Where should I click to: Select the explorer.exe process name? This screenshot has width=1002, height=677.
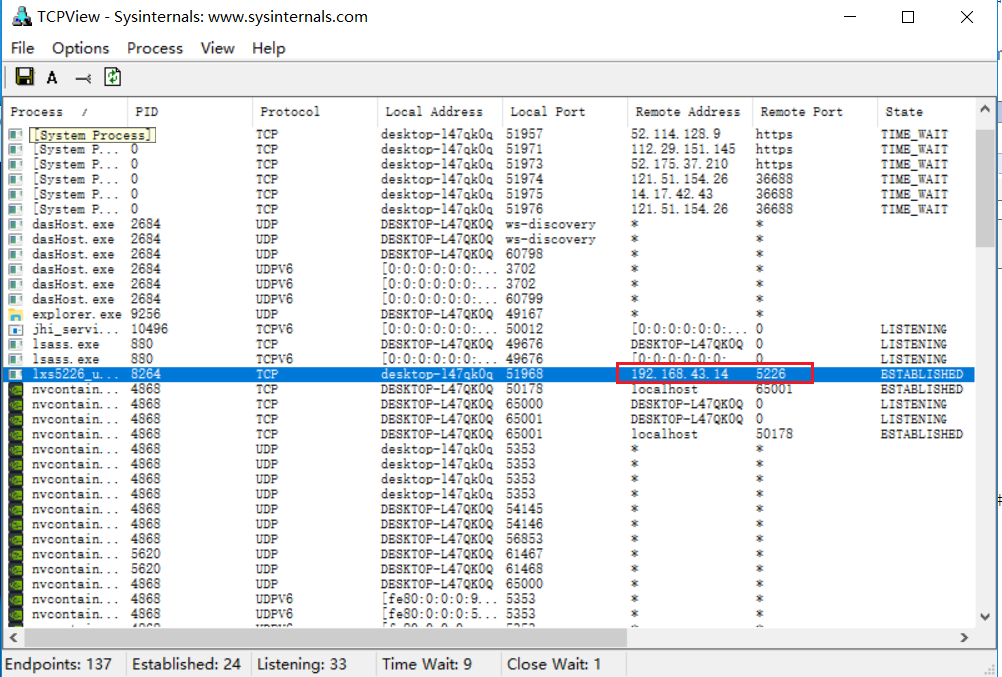tap(76, 315)
